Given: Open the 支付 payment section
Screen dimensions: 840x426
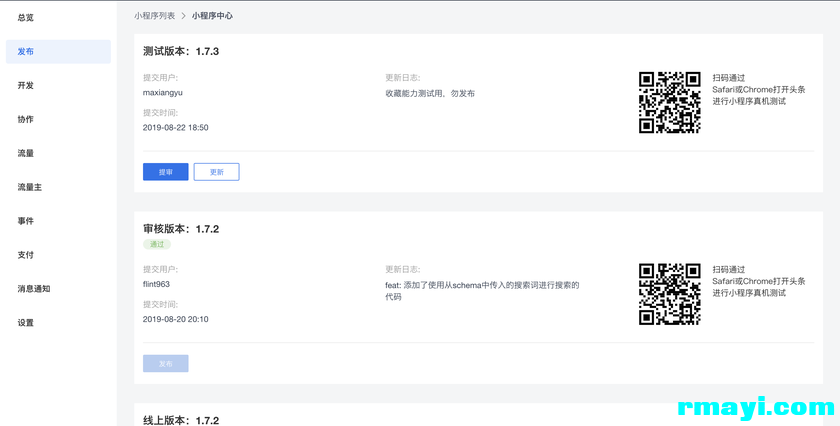Looking at the screenshot, I should [26, 255].
